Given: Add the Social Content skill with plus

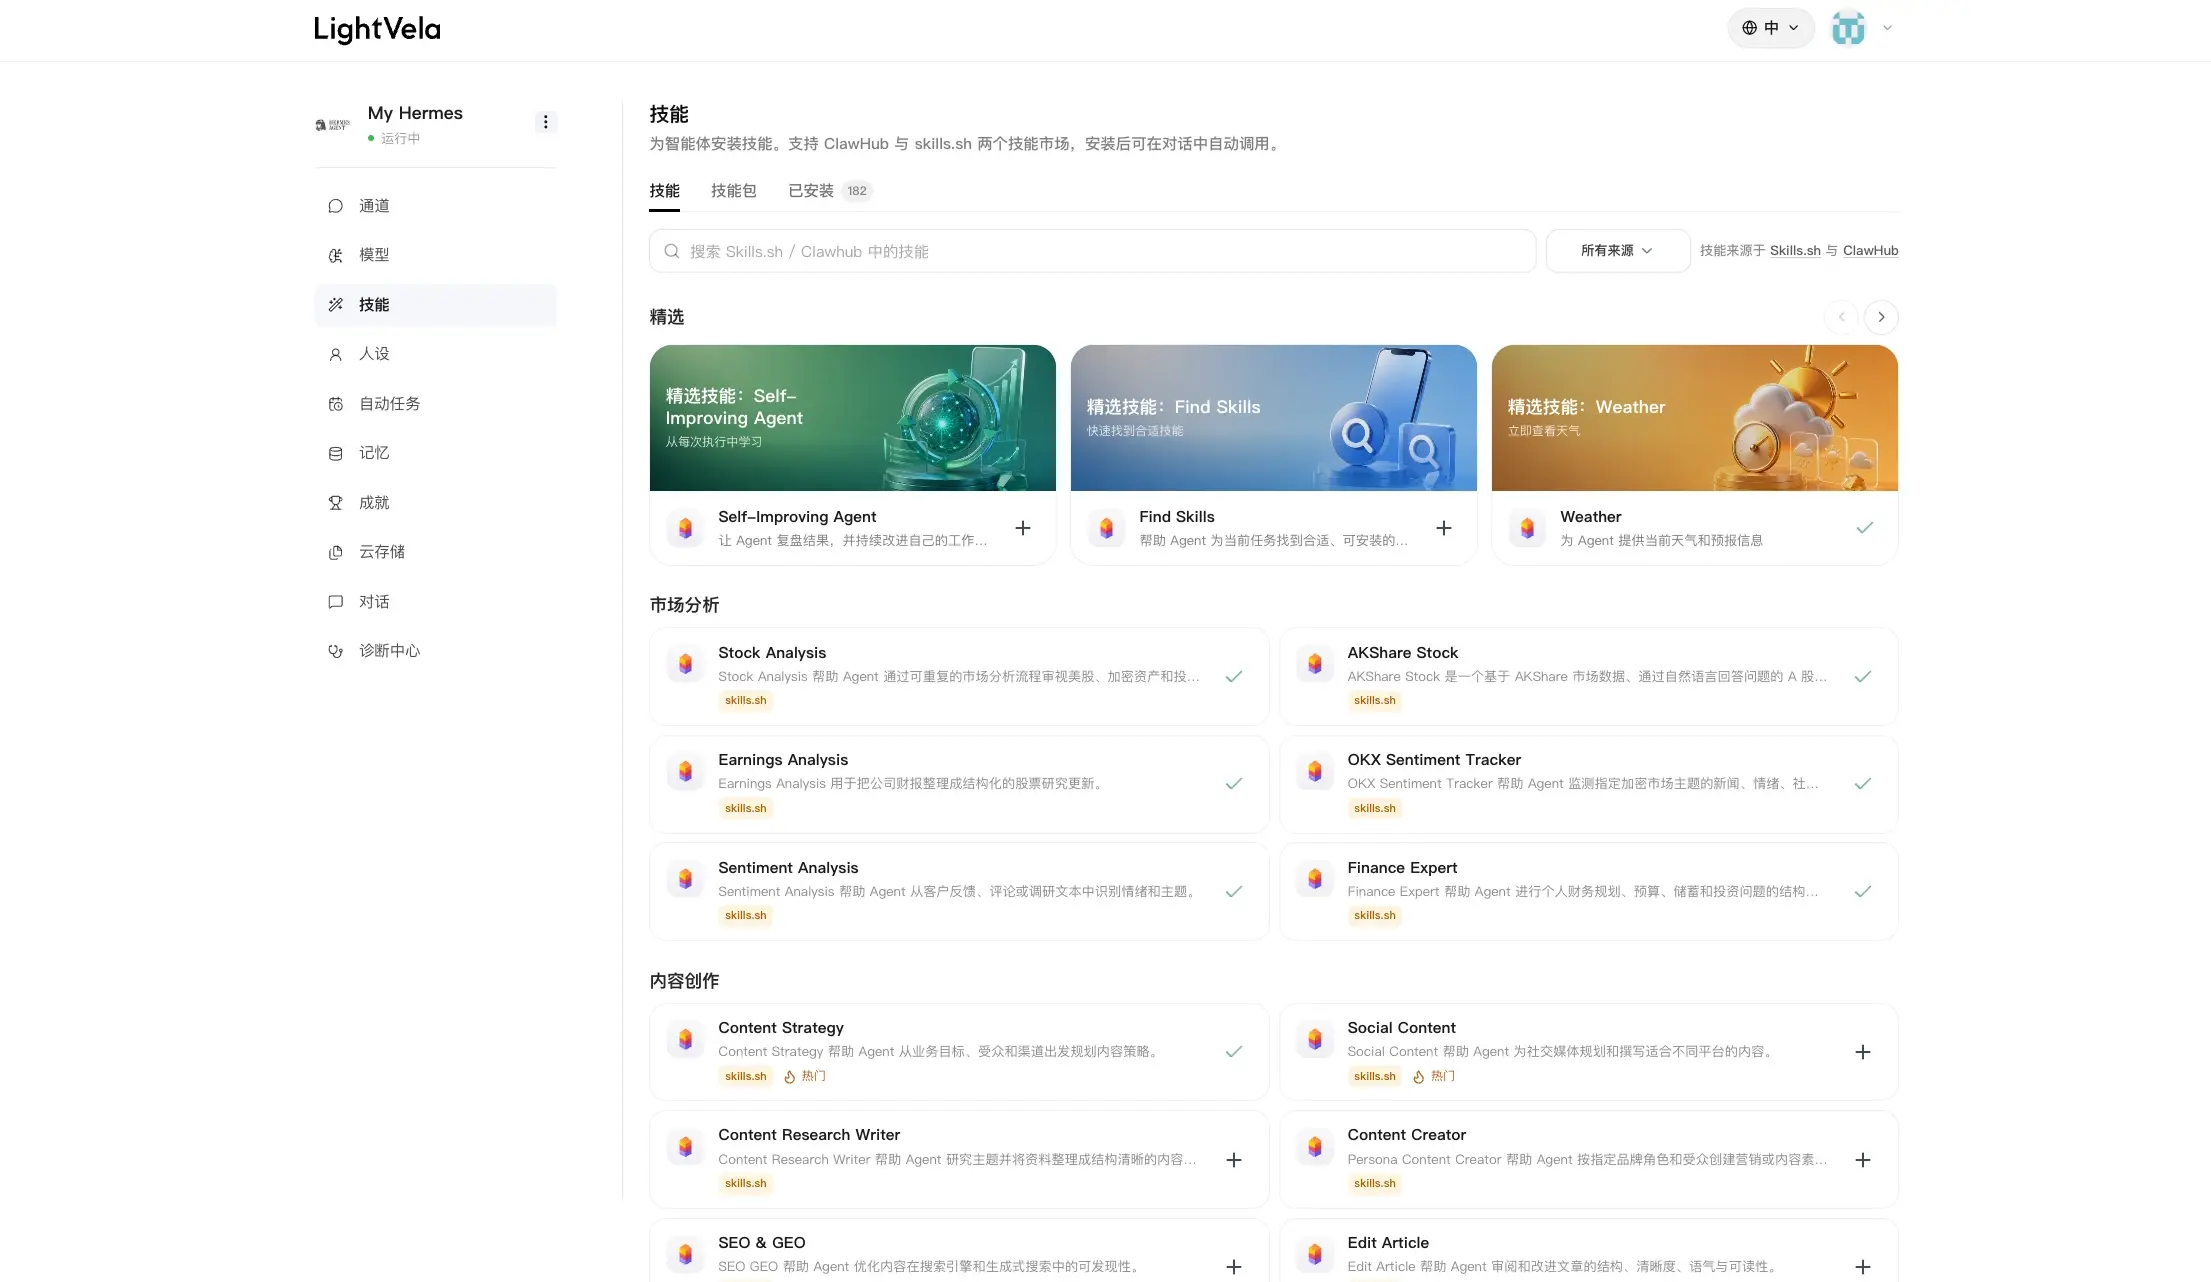Looking at the screenshot, I should click(1863, 1052).
